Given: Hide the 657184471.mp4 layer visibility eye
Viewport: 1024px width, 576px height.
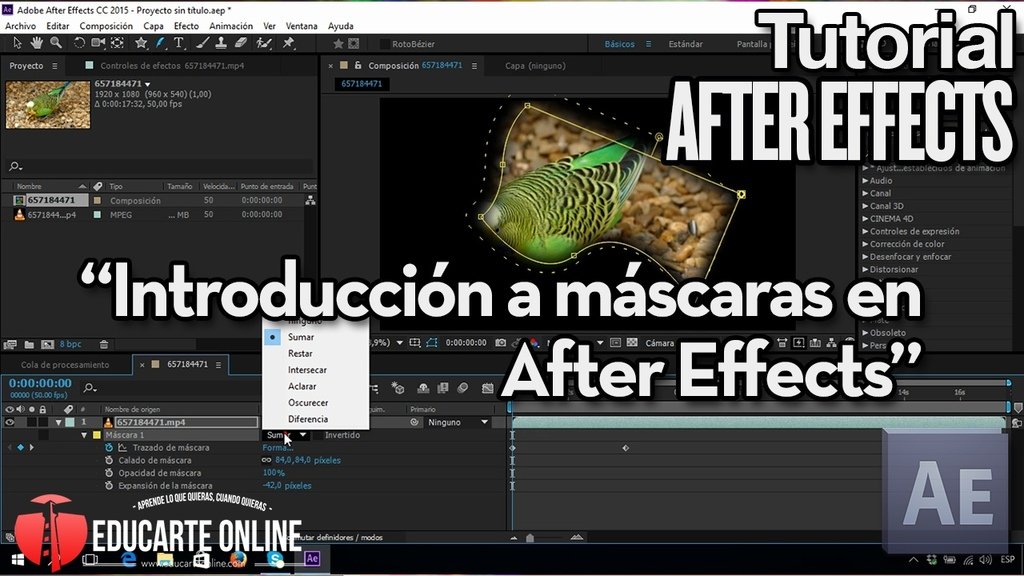Looking at the screenshot, I should click(x=10, y=422).
